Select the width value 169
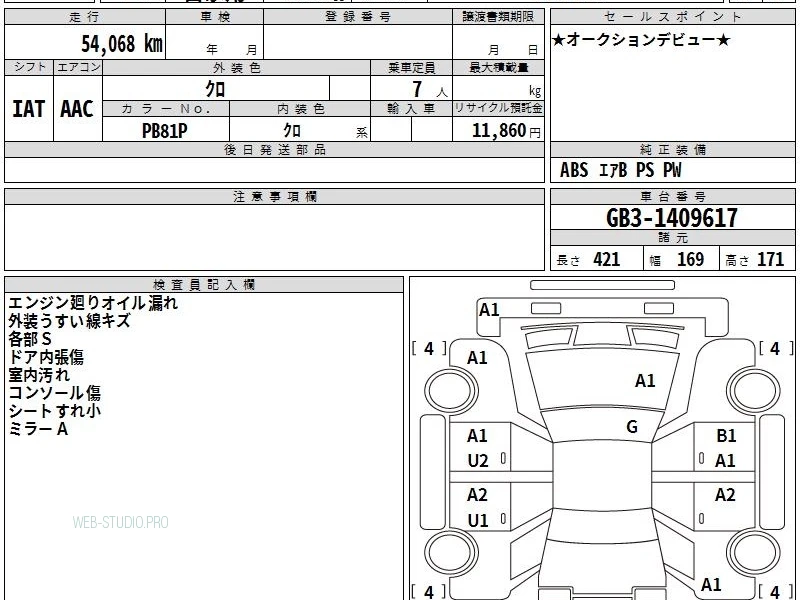 [690, 259]
